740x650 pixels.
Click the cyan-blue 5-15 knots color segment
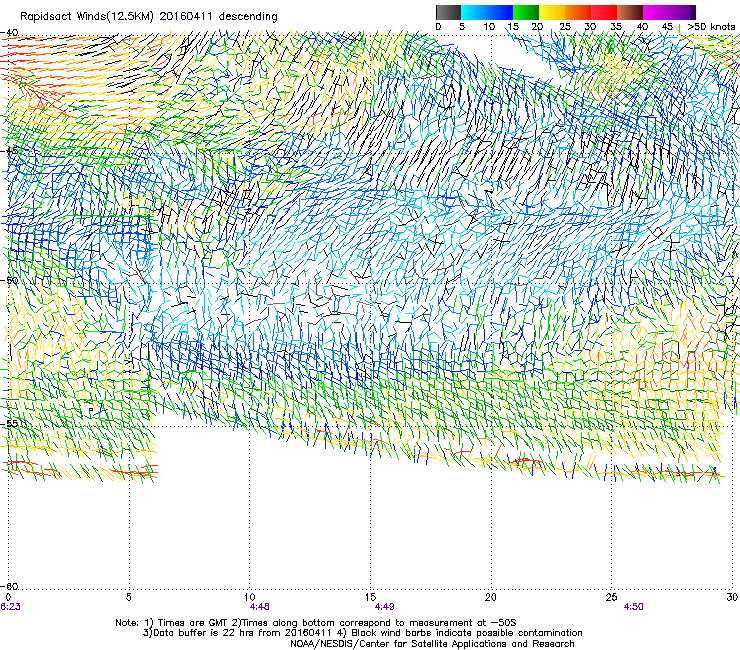click(487, 12)
